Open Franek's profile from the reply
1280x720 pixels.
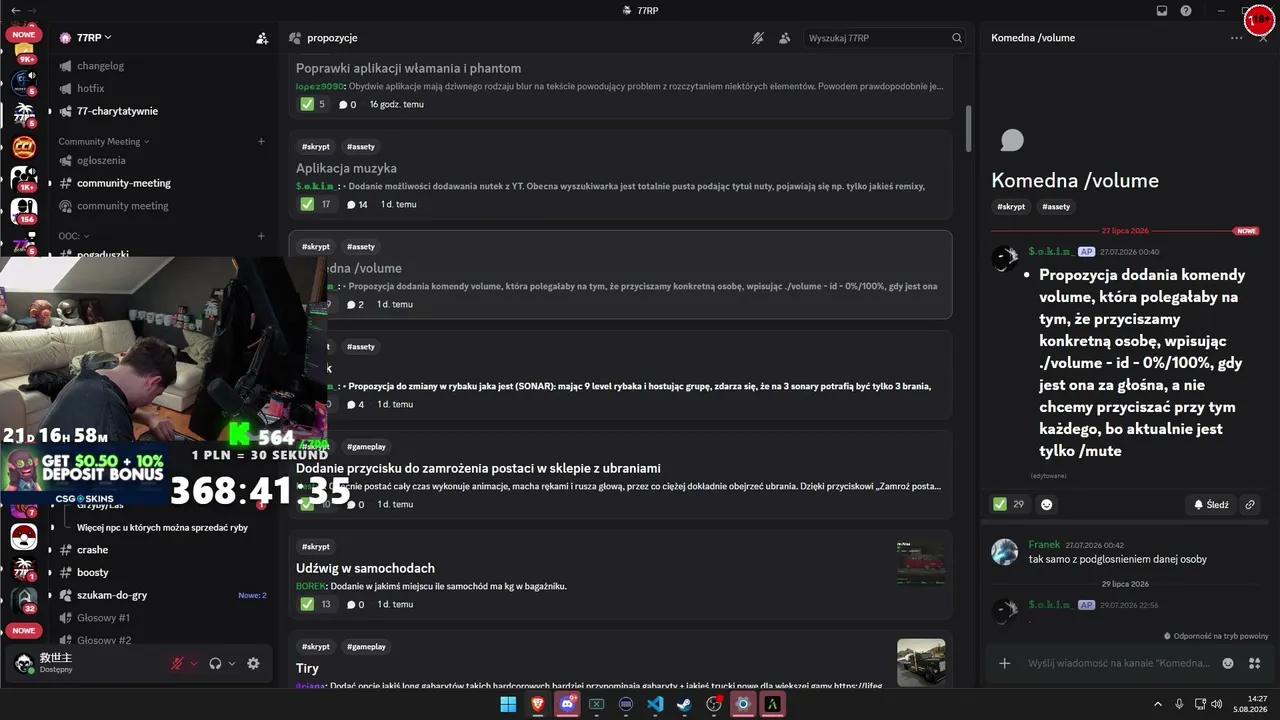tap(1044, 545)
